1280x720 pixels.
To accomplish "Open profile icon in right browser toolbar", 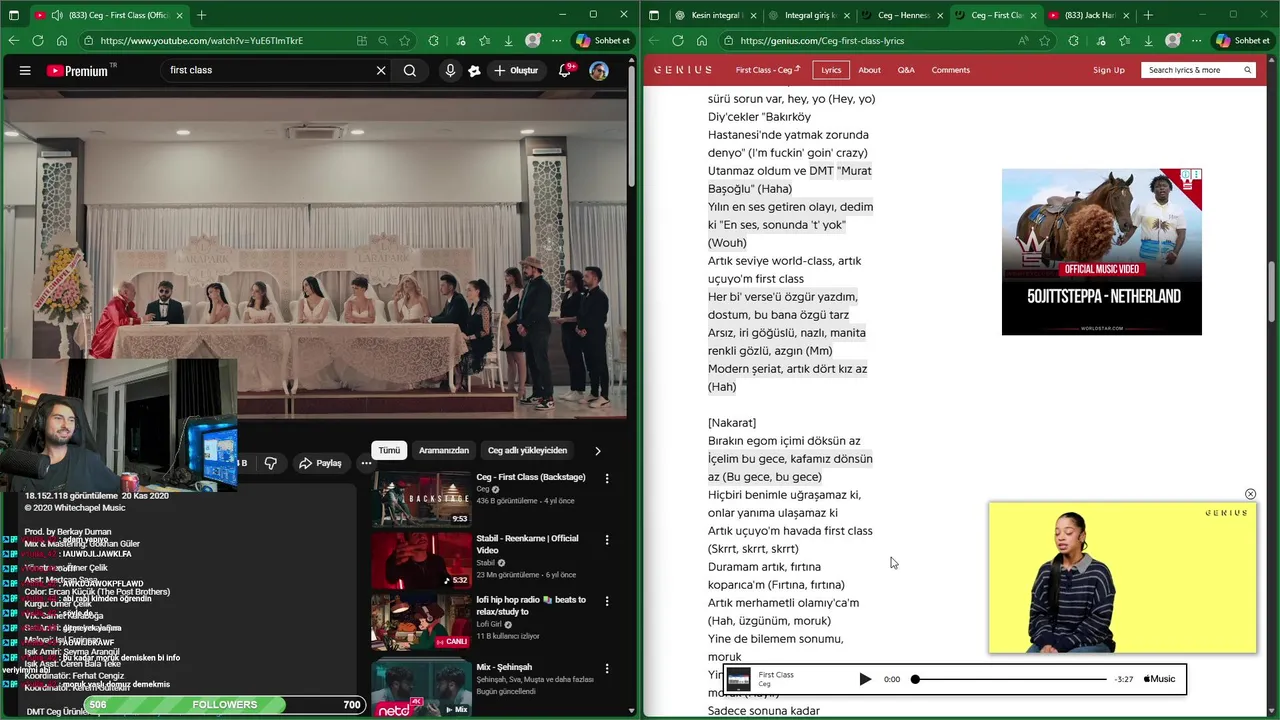I will click(x=1172, y=41).
